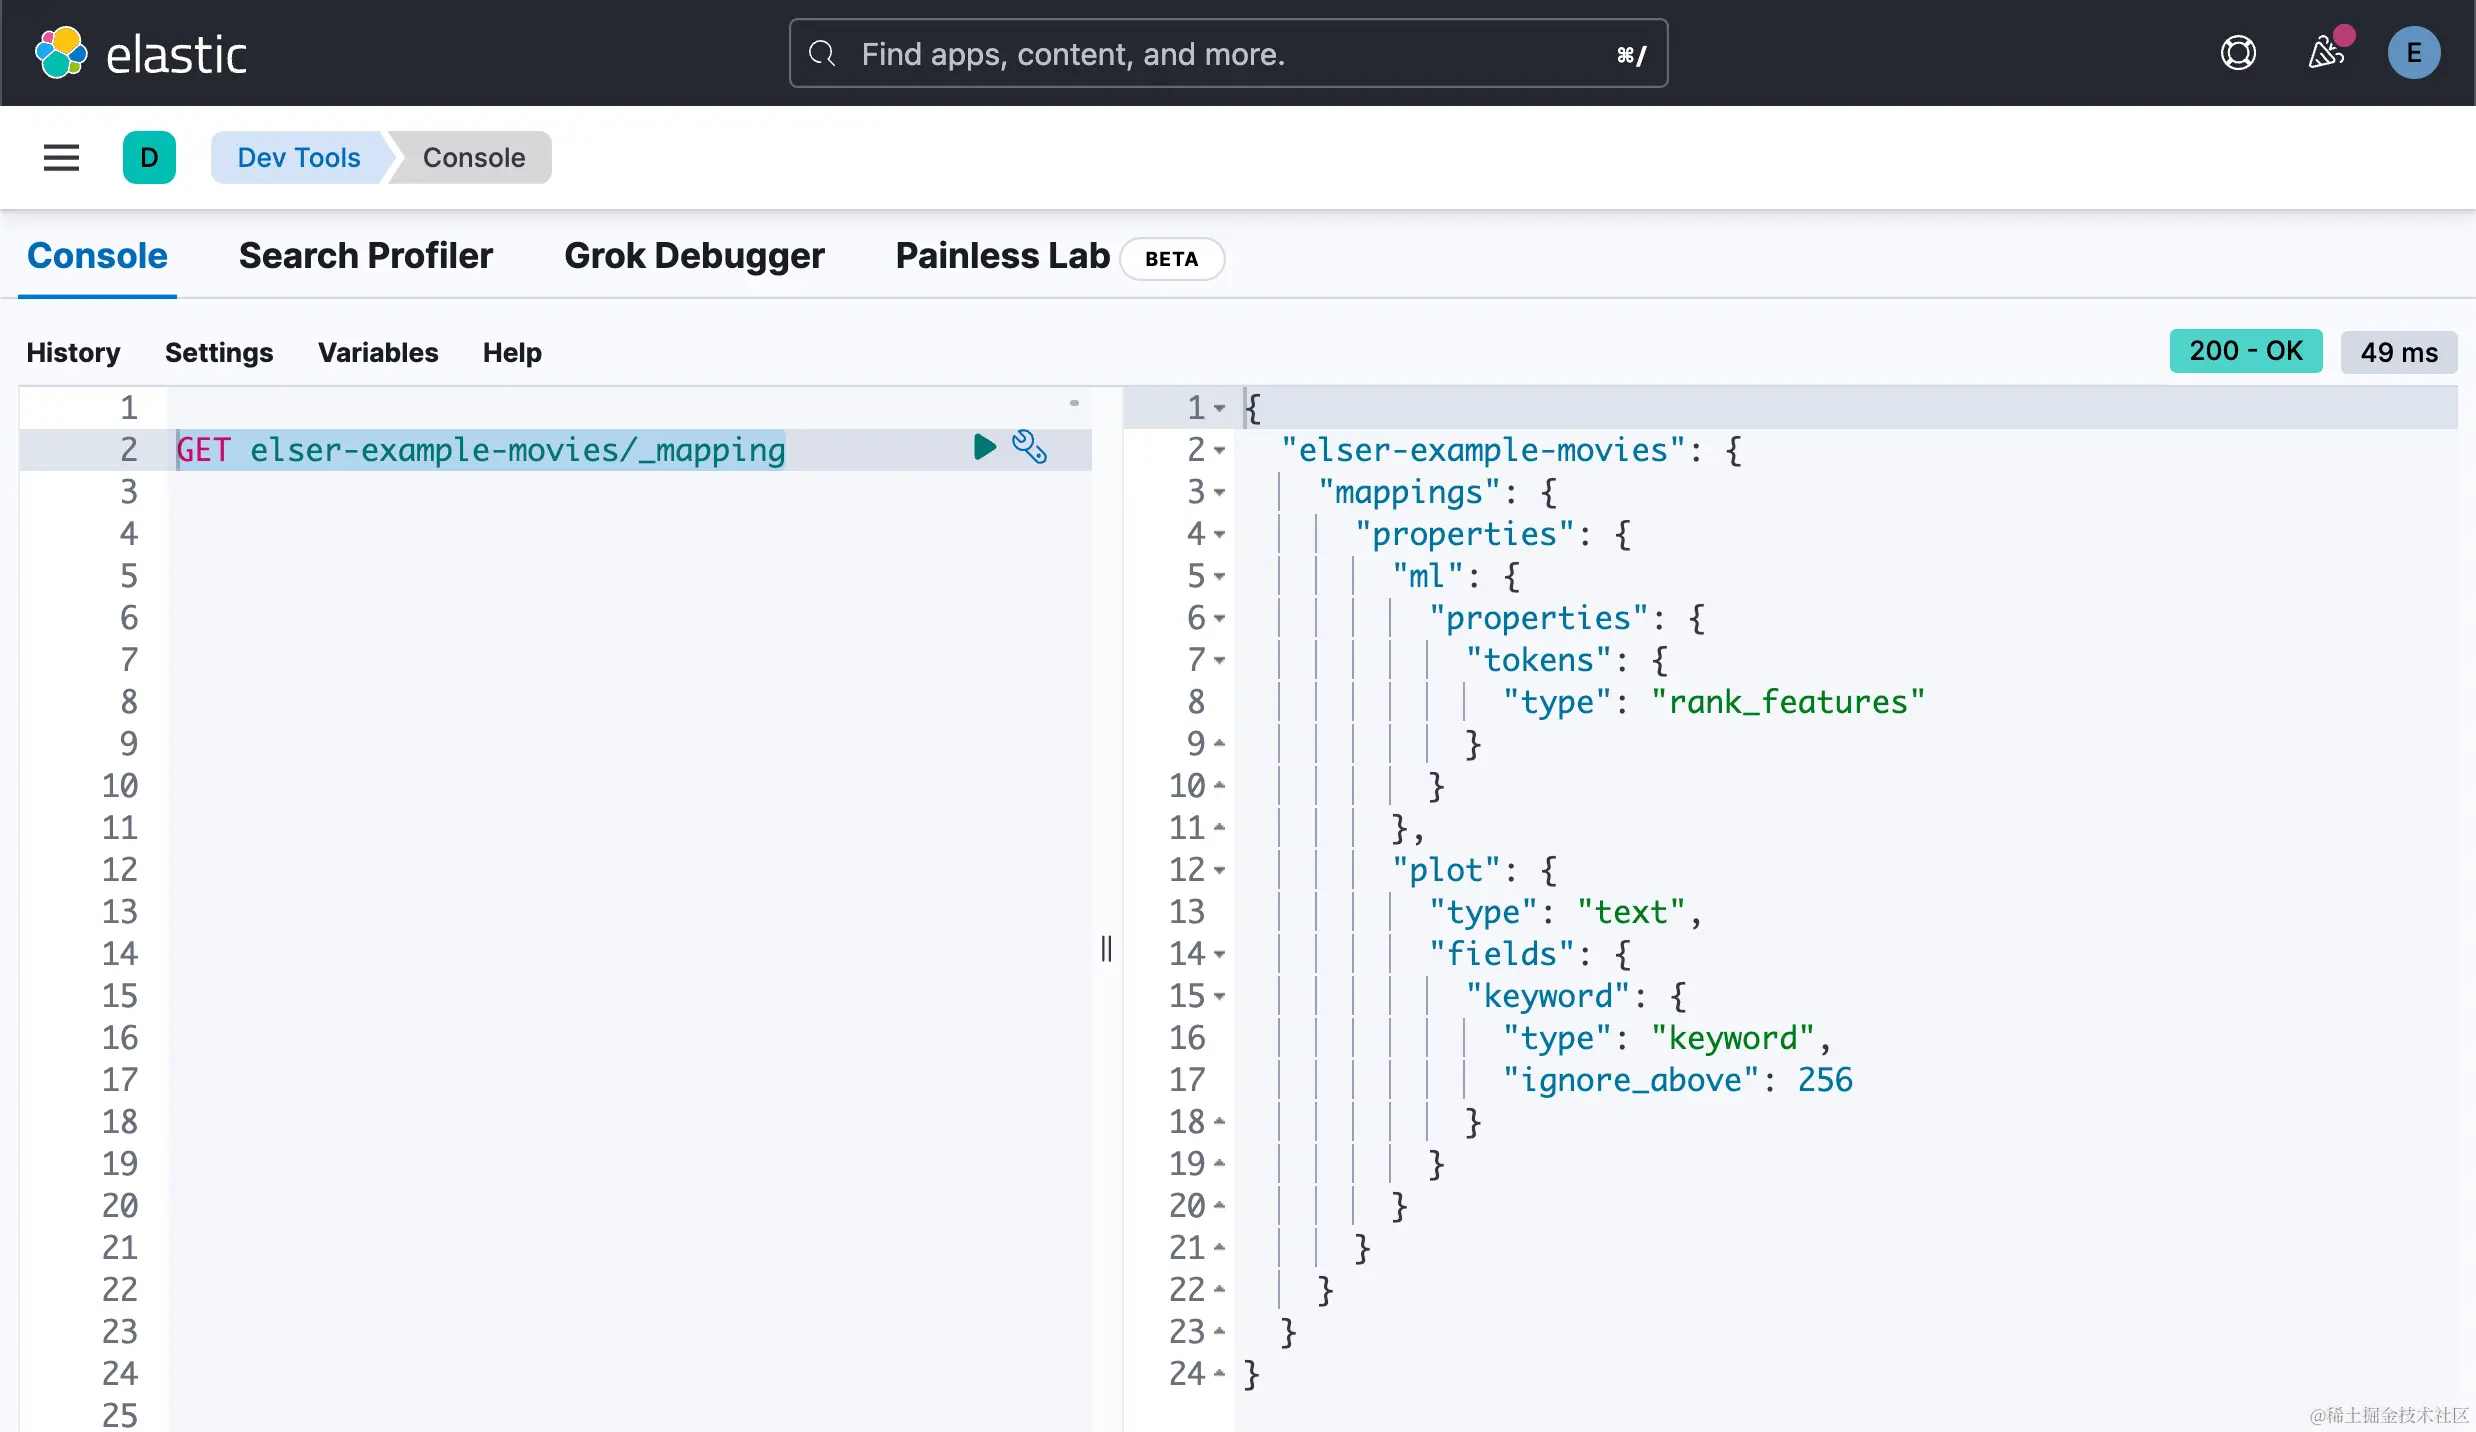The image size is (2476, 1432).
Task: Click the green D space avatar
Action: pos(149,157)
